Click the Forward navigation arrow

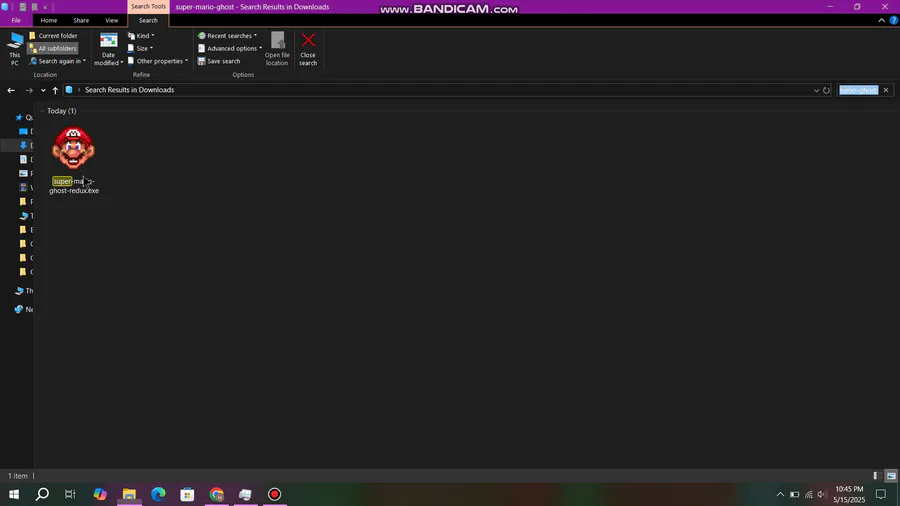click(x=29, y=90)
